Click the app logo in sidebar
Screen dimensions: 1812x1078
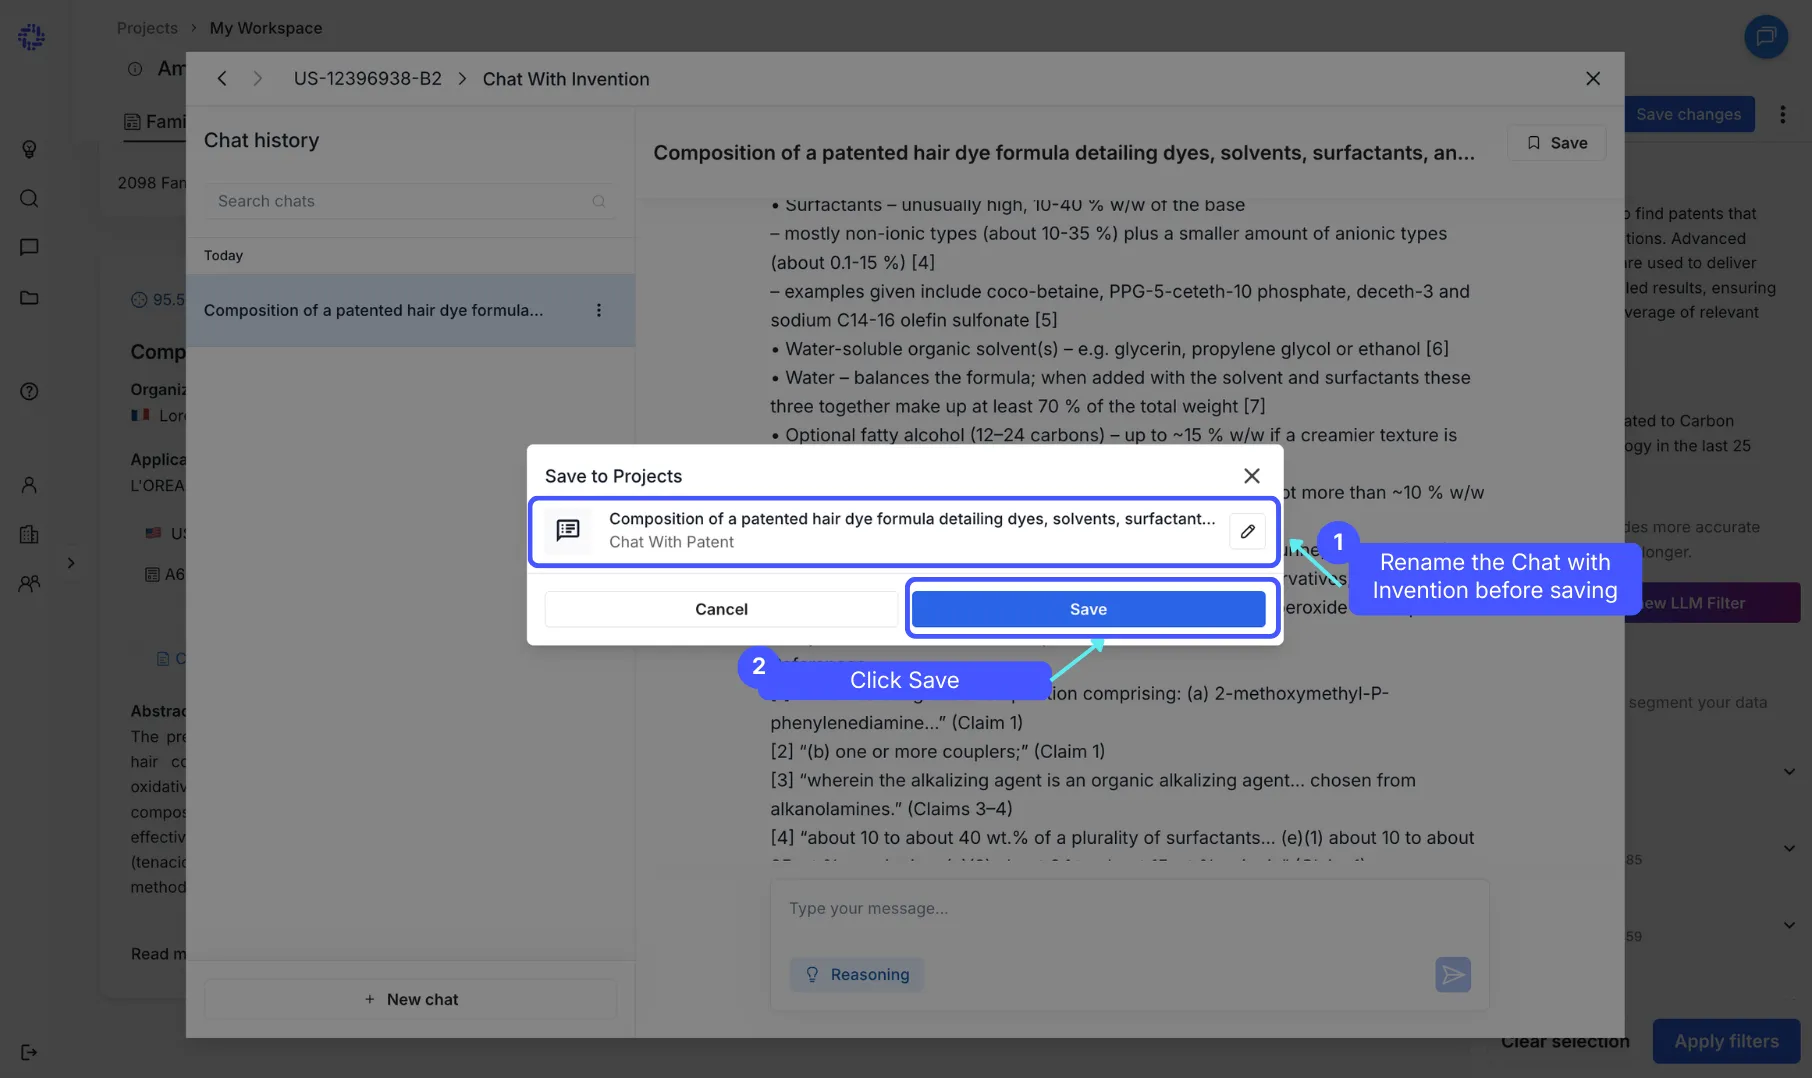click(x=31, y=37)
